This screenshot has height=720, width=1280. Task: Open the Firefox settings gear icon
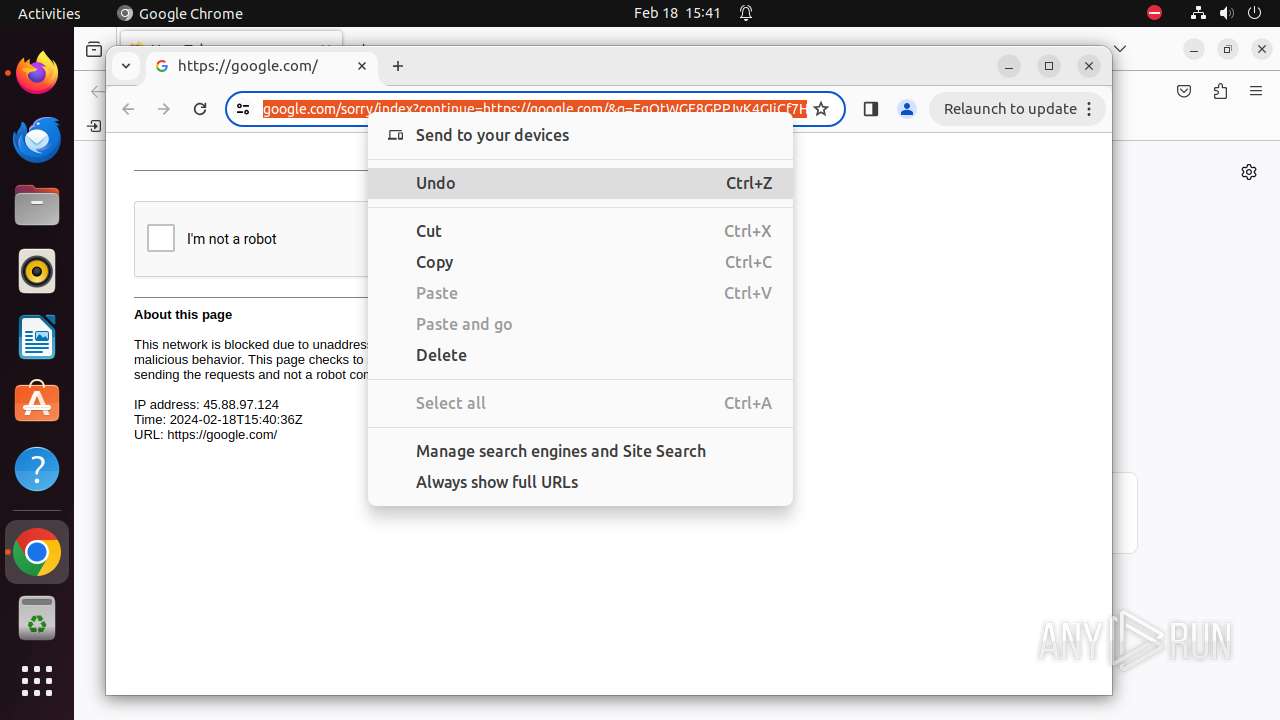pyautogui.click(x=1249, y=172)
